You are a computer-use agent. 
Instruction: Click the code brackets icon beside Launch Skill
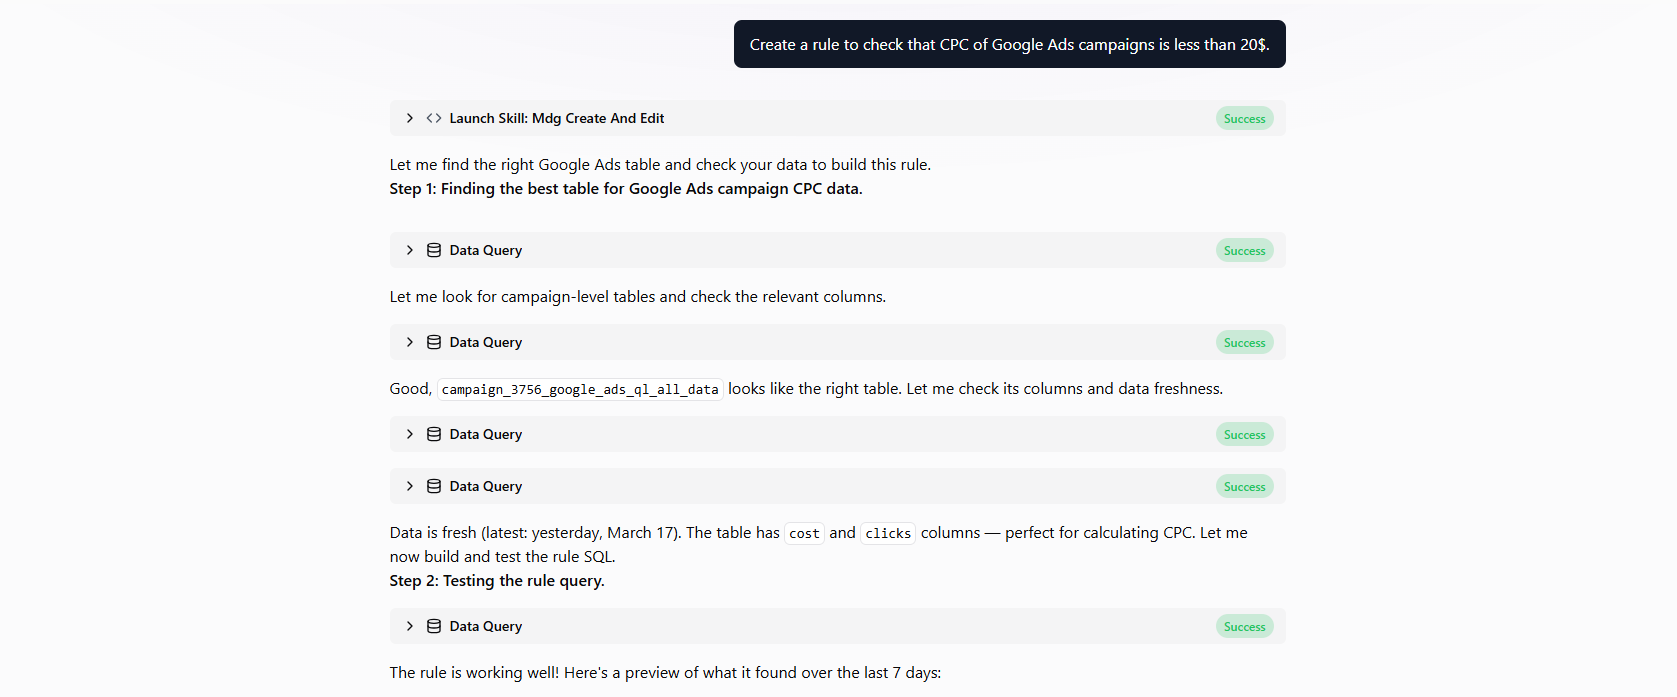tap(434, 118)
